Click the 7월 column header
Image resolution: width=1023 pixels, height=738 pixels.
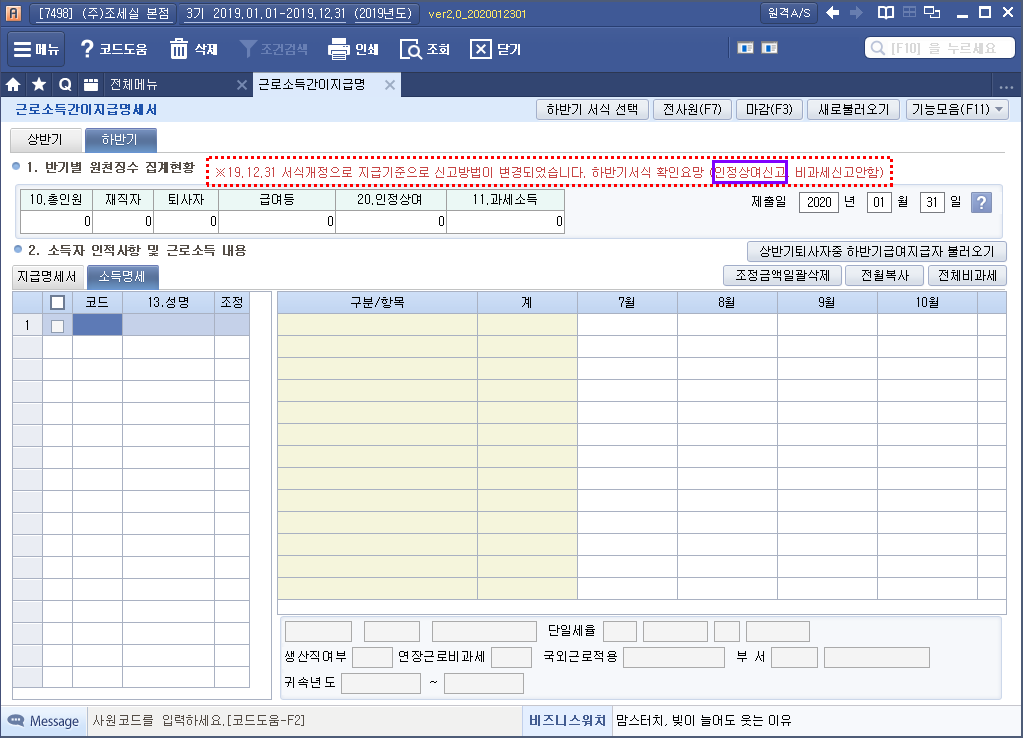(627, 302)
